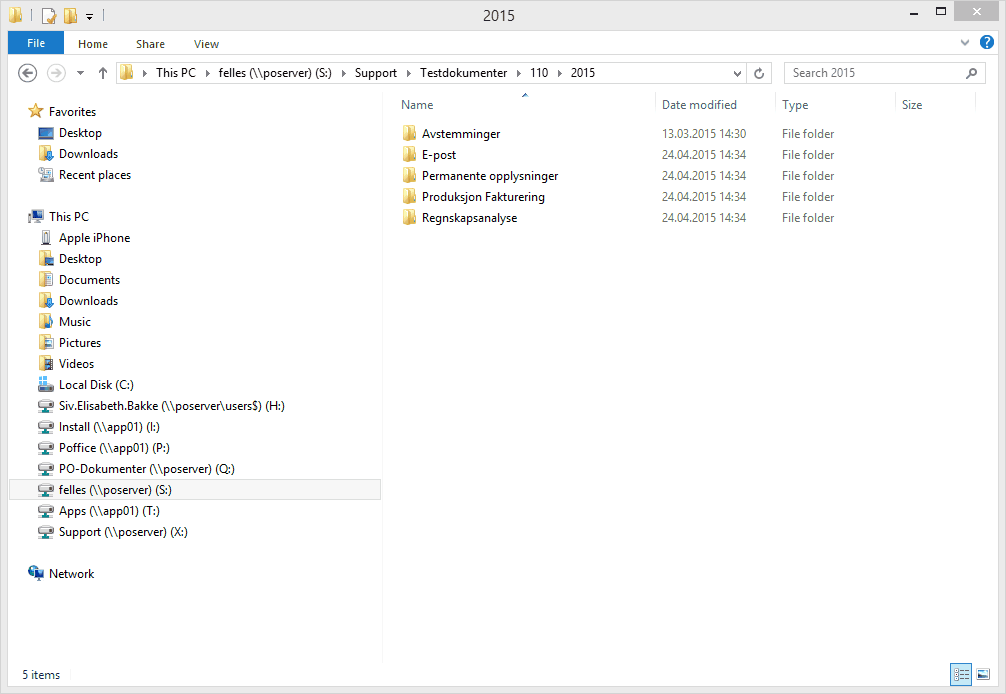Open the File menu tab

point(36,43)
